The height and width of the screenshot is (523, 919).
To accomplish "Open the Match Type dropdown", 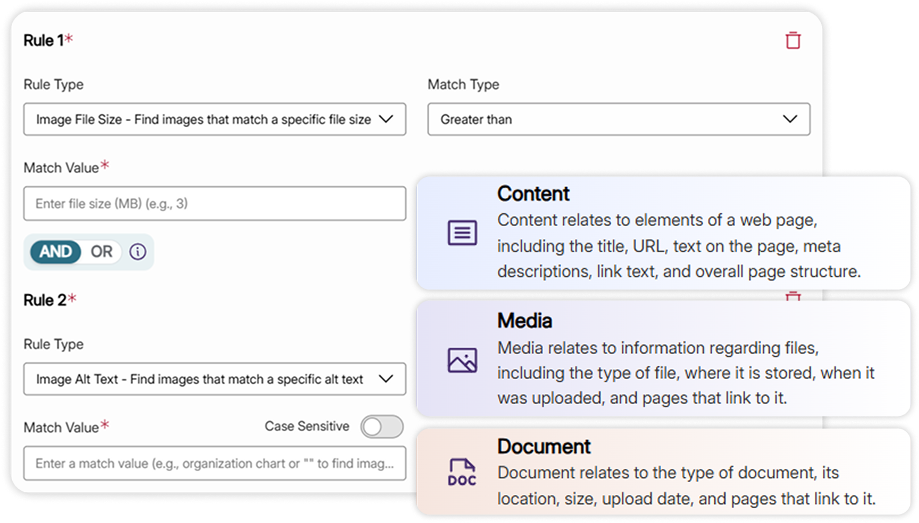I will 618,119.
